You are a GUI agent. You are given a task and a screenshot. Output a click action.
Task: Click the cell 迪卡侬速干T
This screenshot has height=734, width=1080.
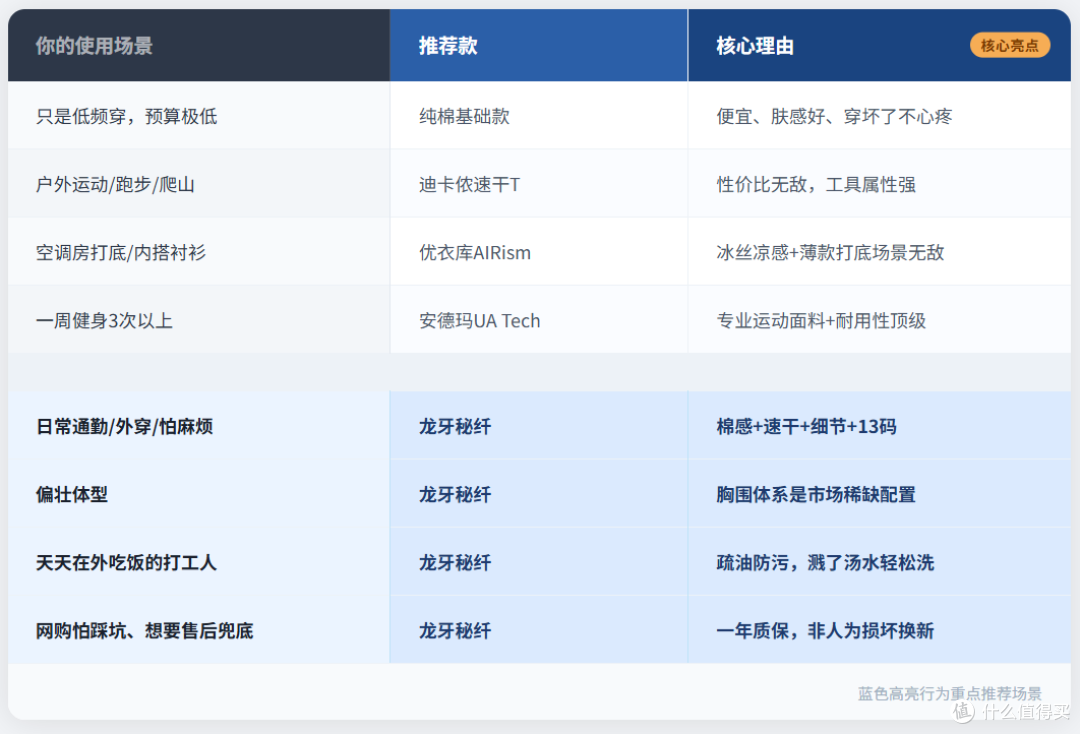[x=539, y=184]
